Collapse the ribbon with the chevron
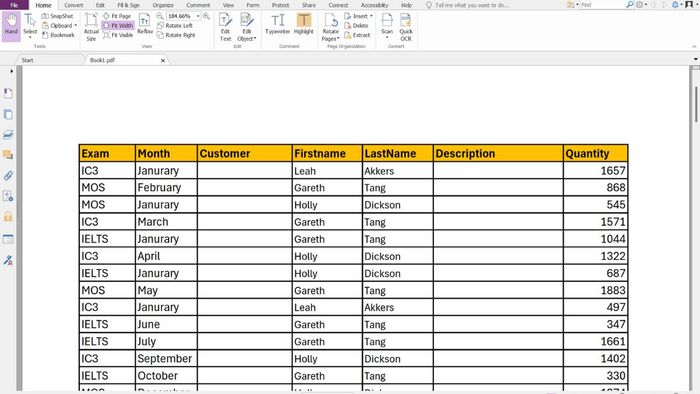700x394 pixels. [x=694, y=46]
